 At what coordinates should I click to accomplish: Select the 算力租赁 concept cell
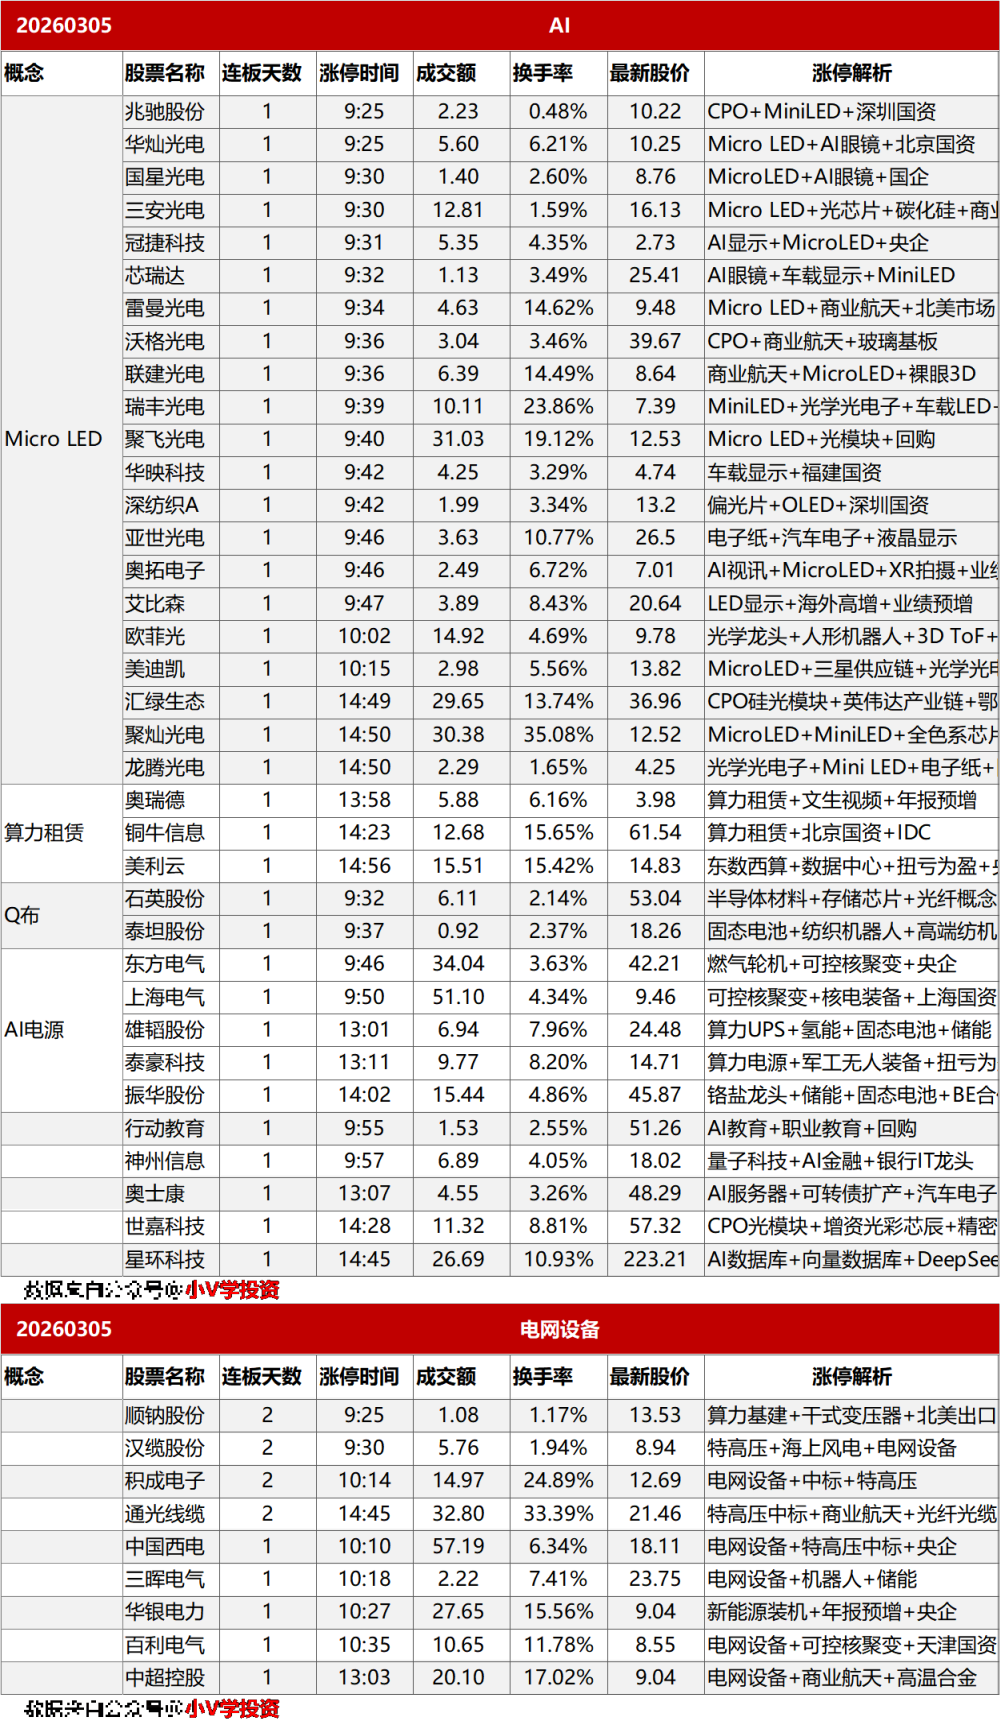(x=44, y=833)
